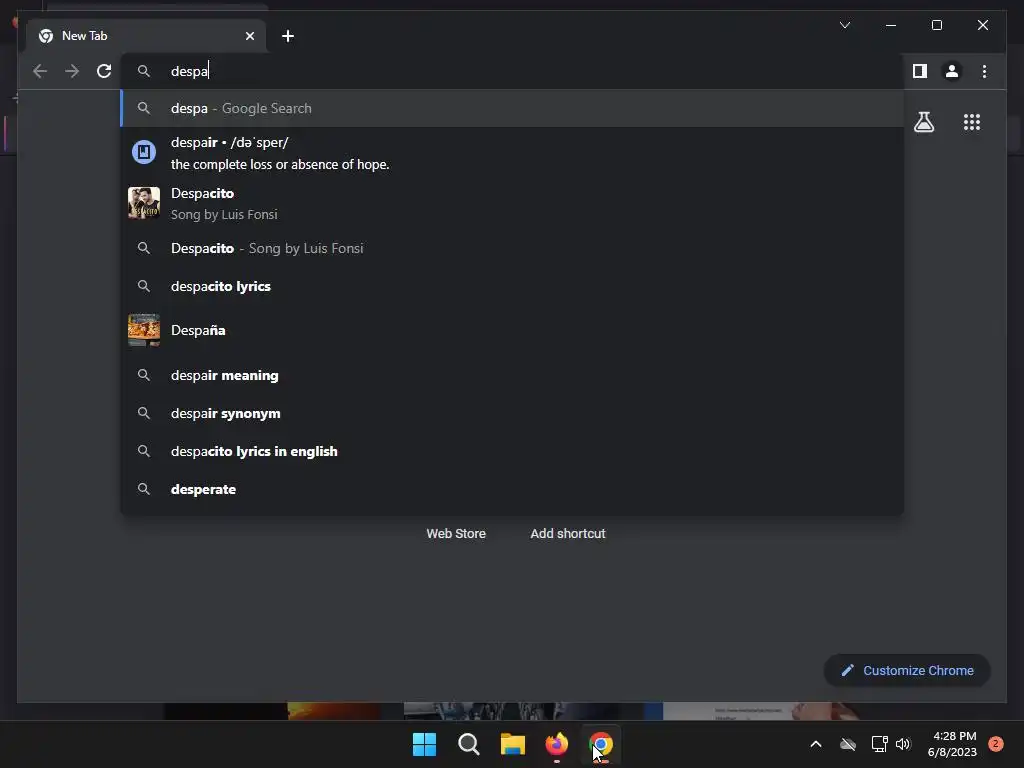Select the 'desperate' suggestion
Viewport: 1024px width, 768px height.
(512, 489)
